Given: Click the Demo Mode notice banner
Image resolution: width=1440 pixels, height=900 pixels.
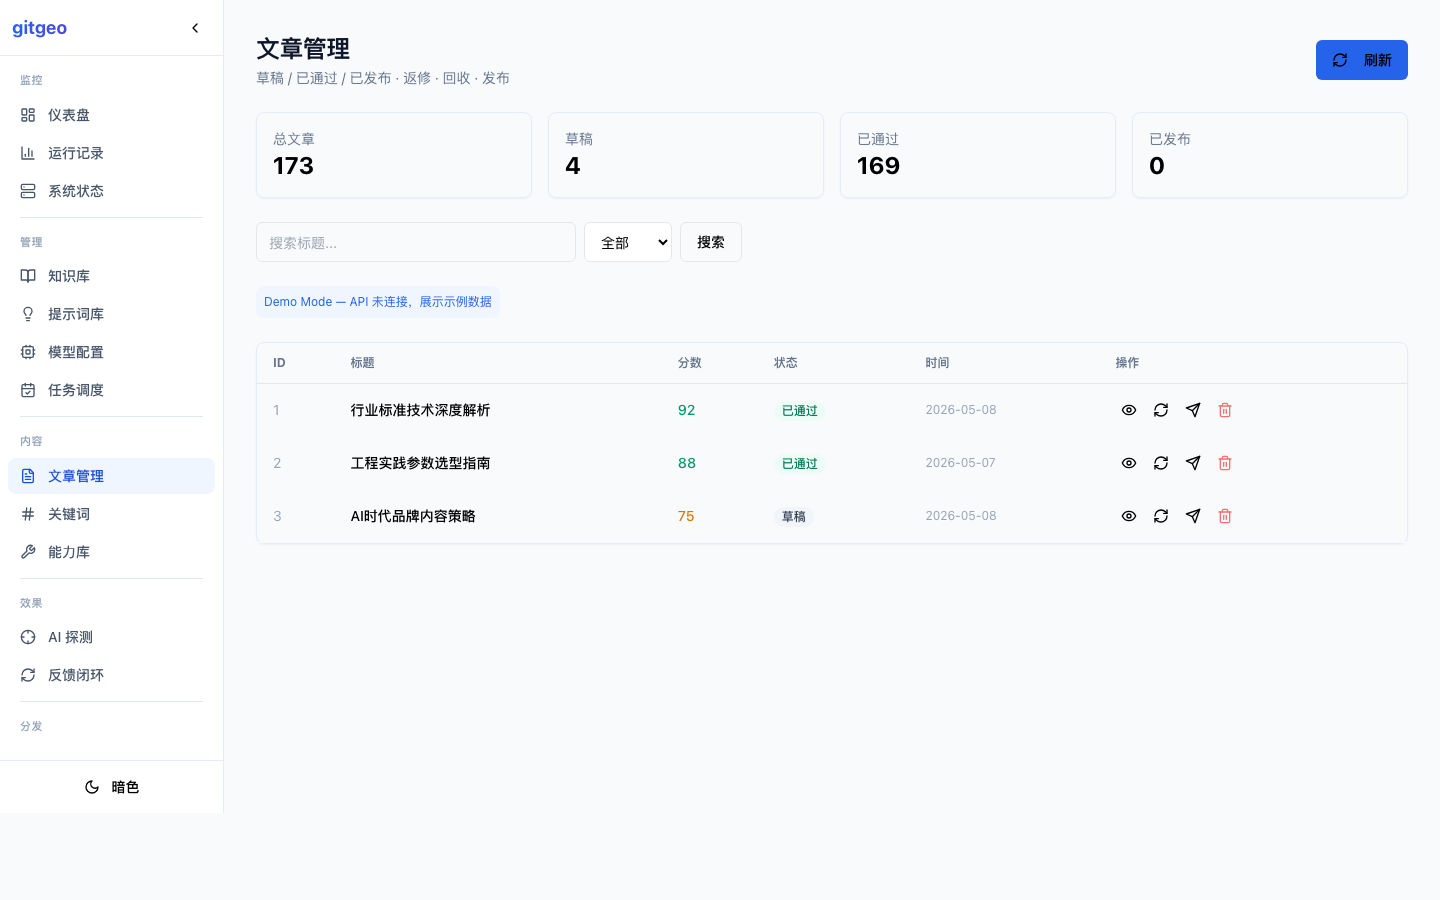Looking at the screenshot, I should coord(378,302).
